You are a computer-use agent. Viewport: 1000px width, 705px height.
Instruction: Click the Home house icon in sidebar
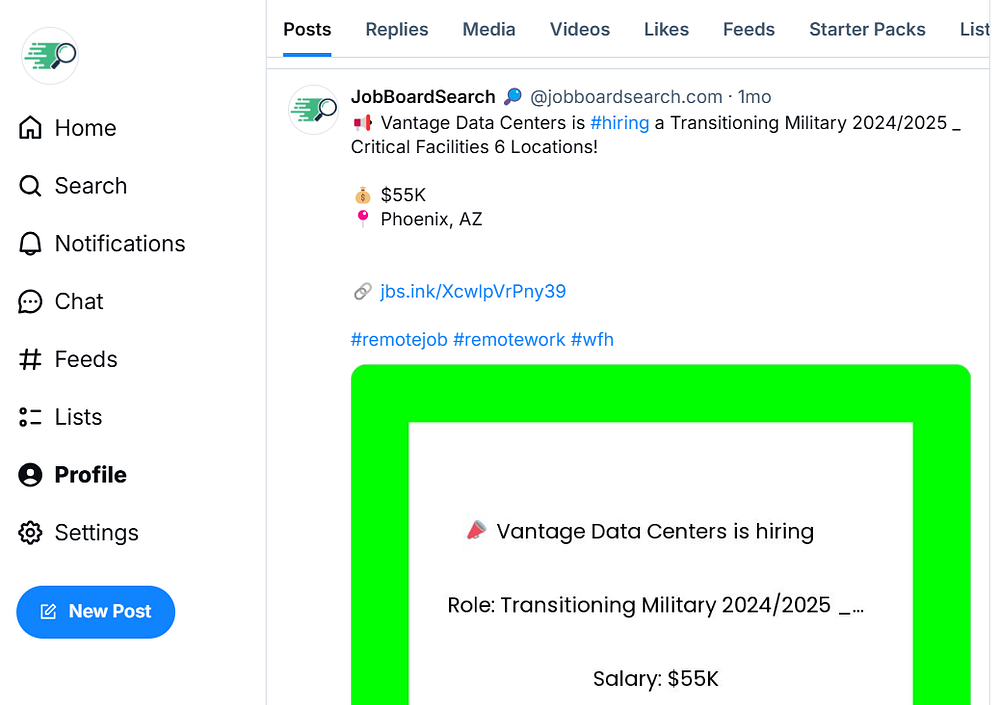(30, 128)
